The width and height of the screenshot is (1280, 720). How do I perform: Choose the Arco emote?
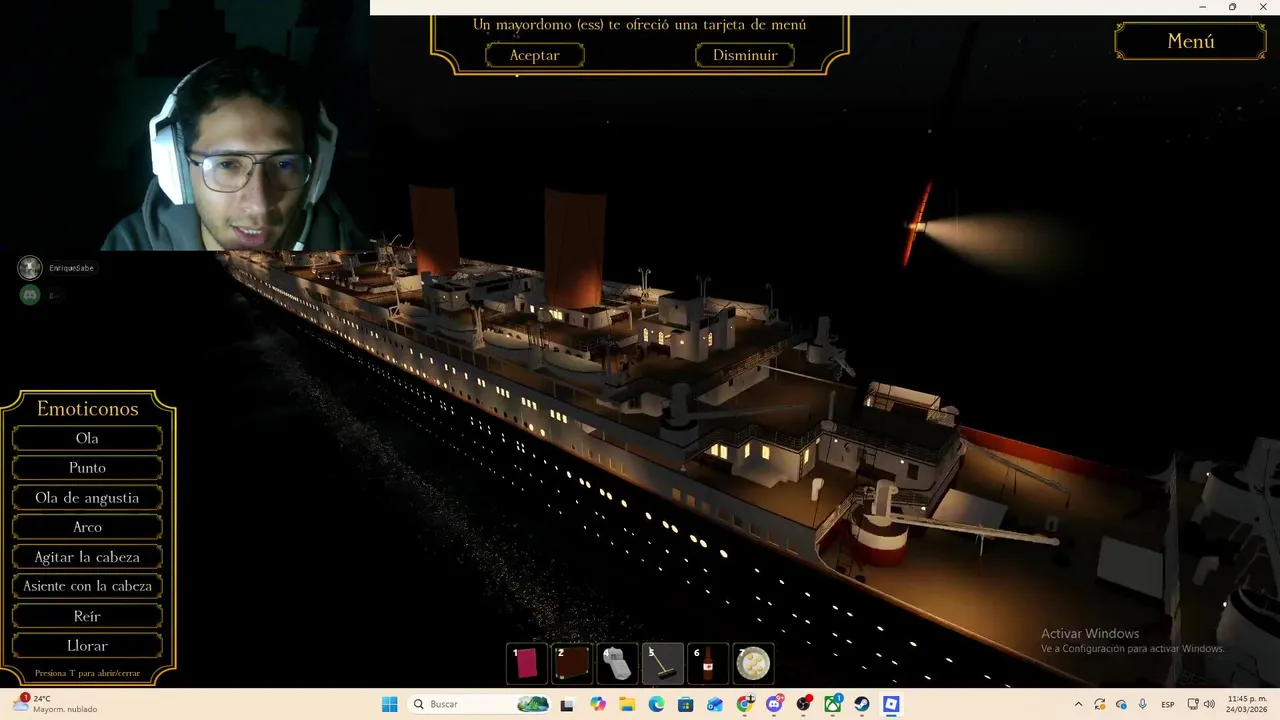point(87,527)
